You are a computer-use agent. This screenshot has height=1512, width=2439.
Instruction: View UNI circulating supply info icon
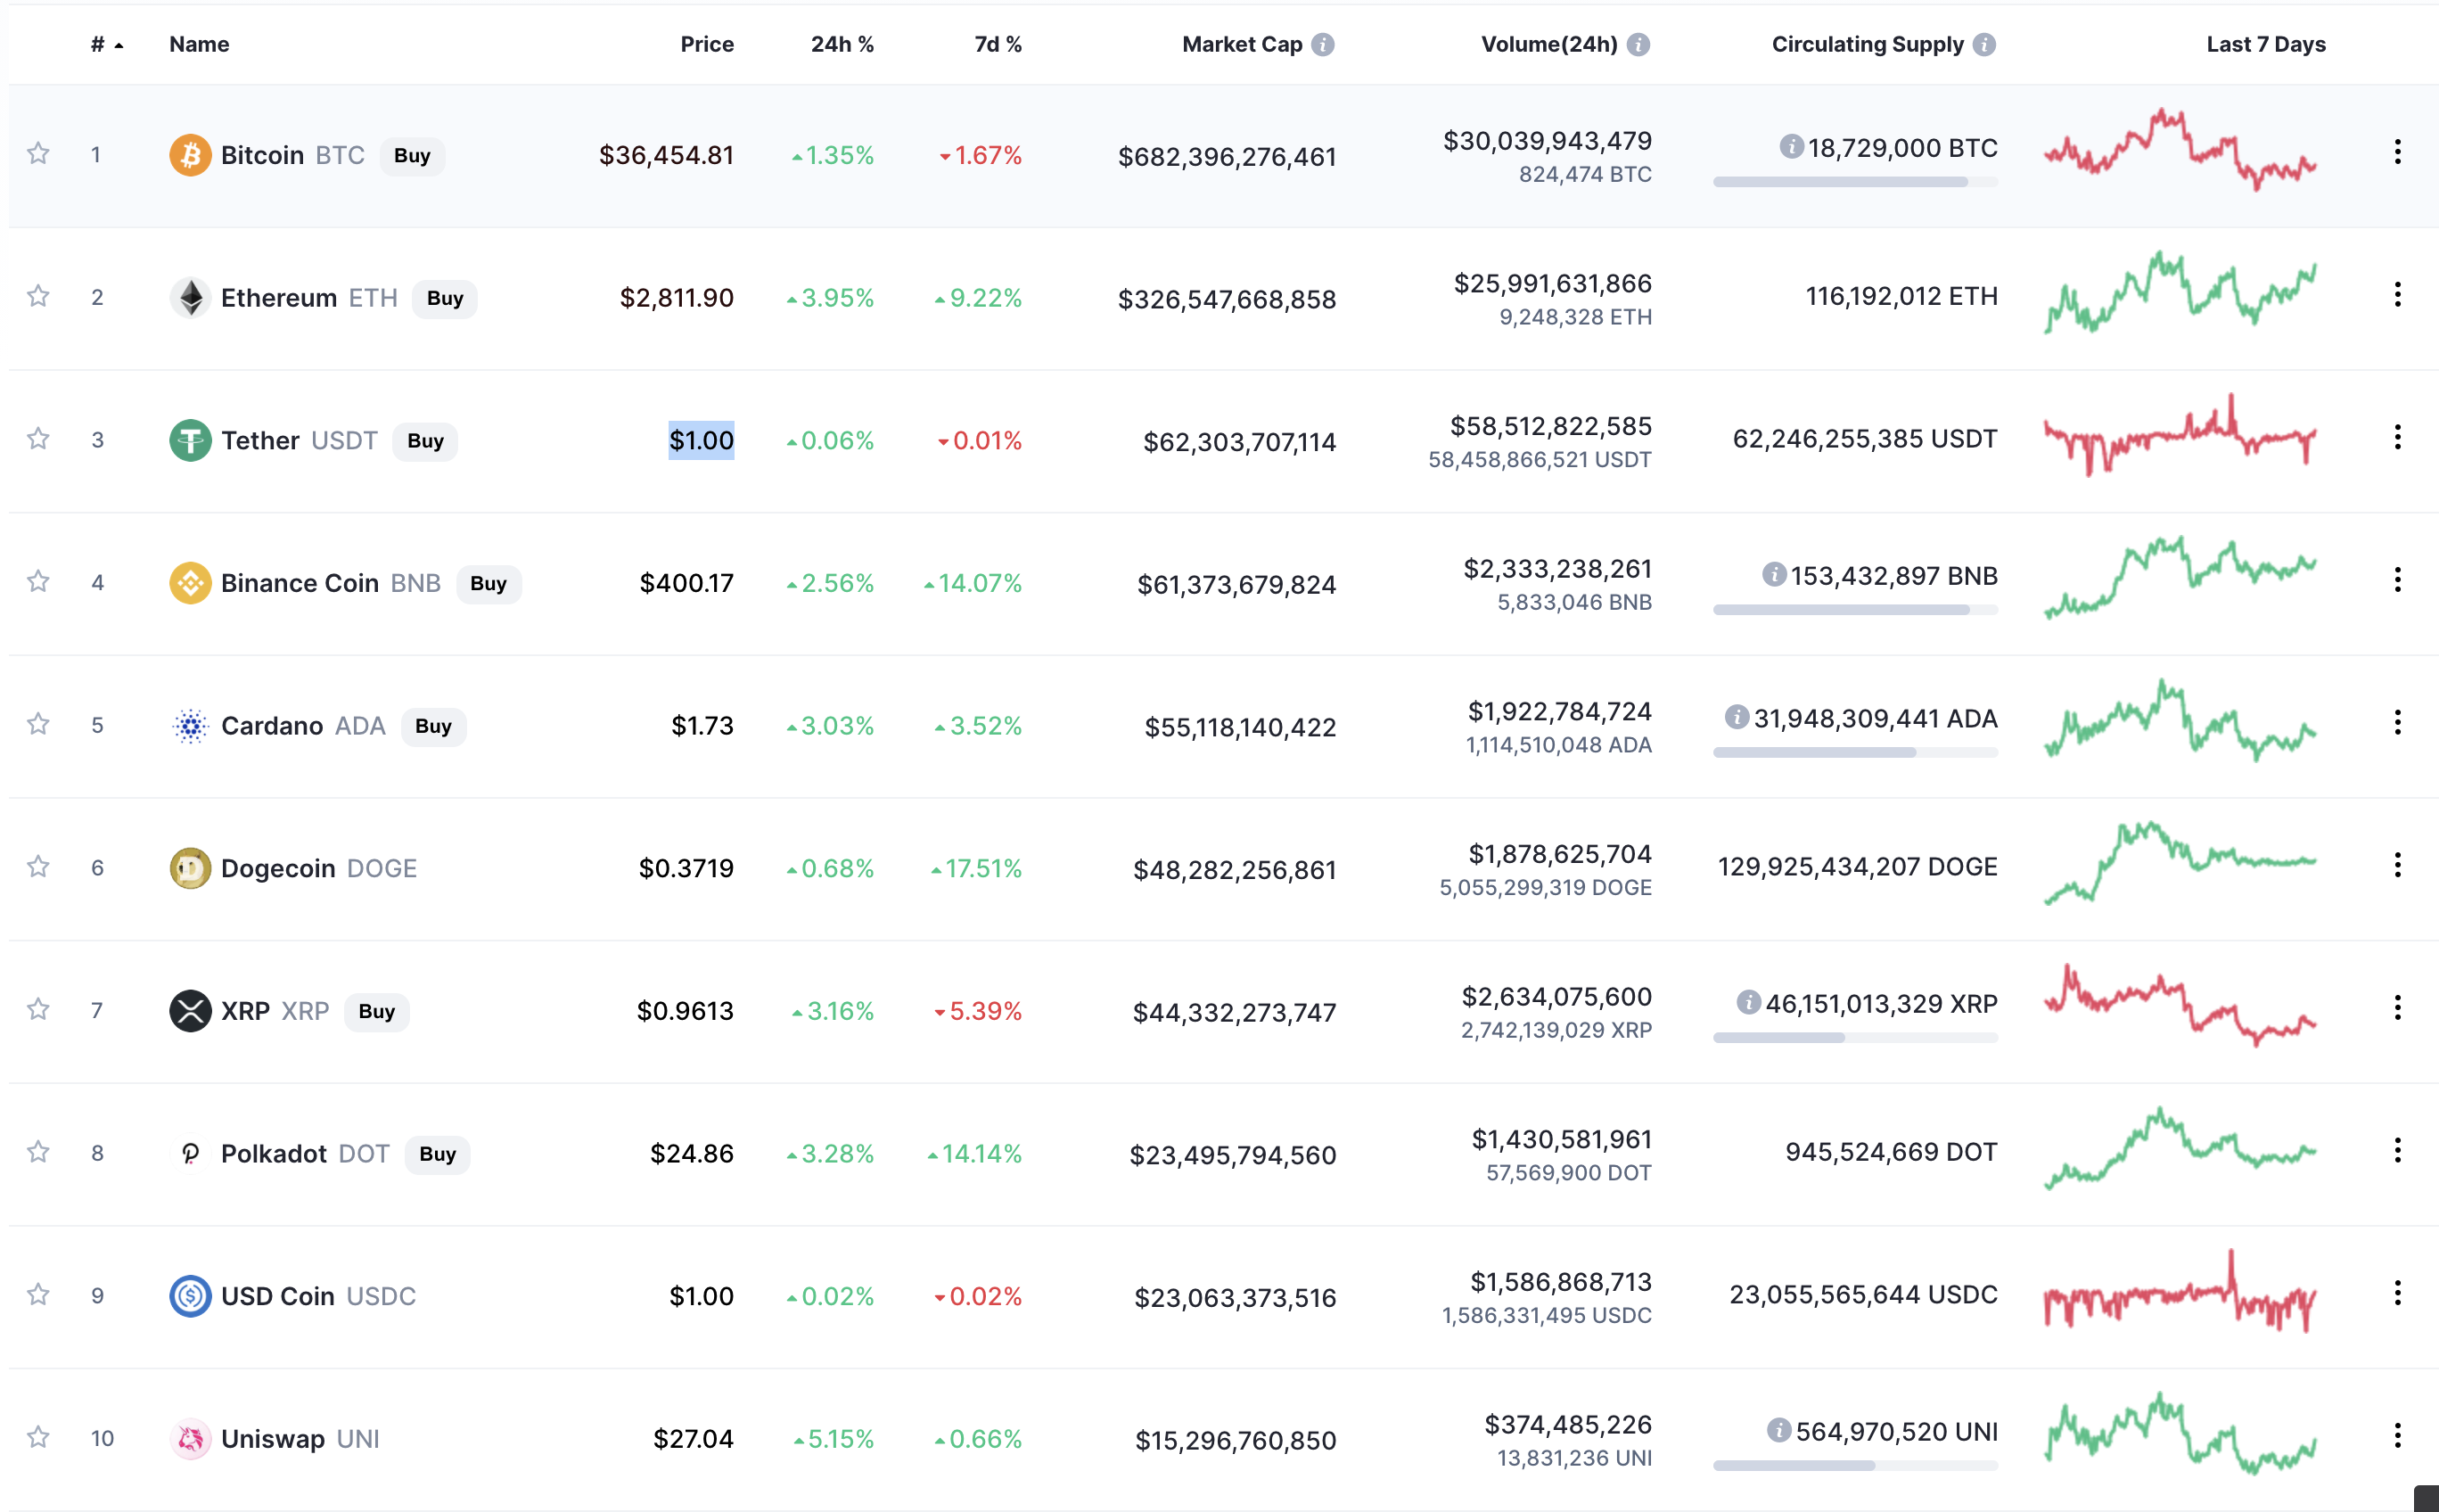point(1778,1431)
